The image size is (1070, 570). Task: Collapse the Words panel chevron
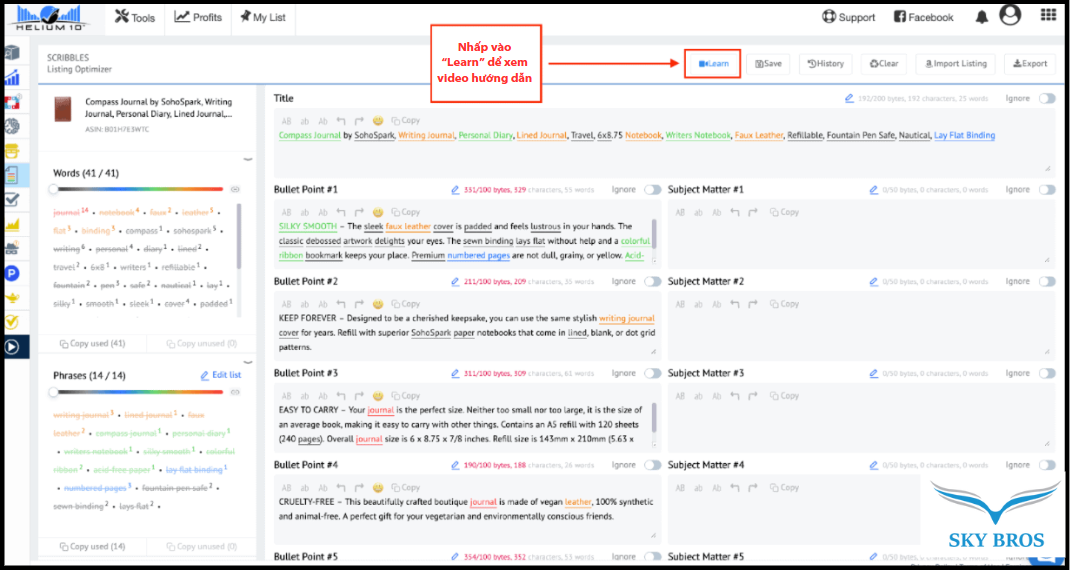248,159
